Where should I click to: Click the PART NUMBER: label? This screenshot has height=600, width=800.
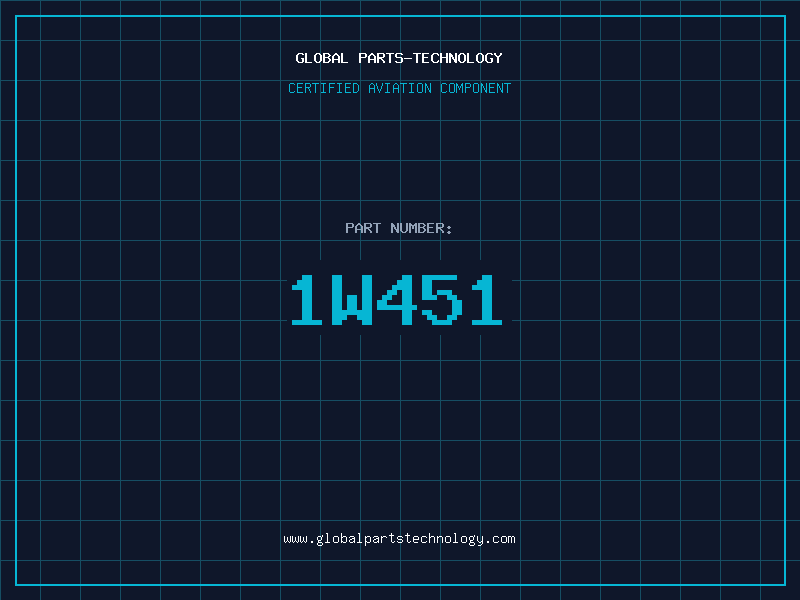coord(399,228)
